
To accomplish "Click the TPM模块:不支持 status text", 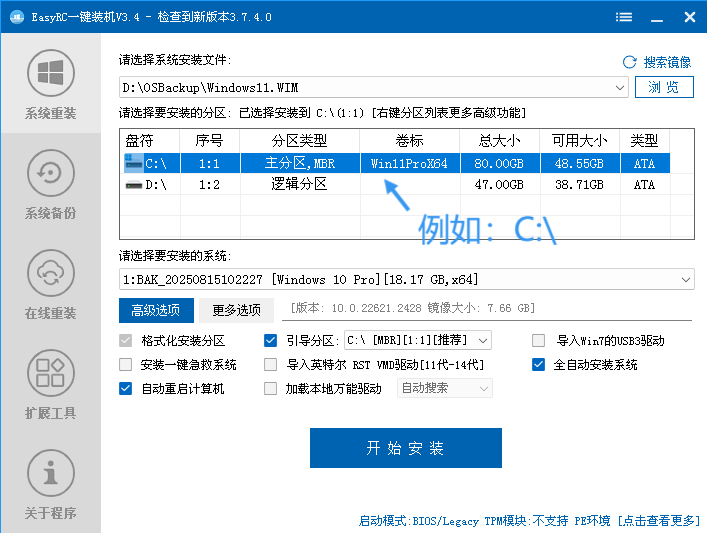I will coord(526,521).
